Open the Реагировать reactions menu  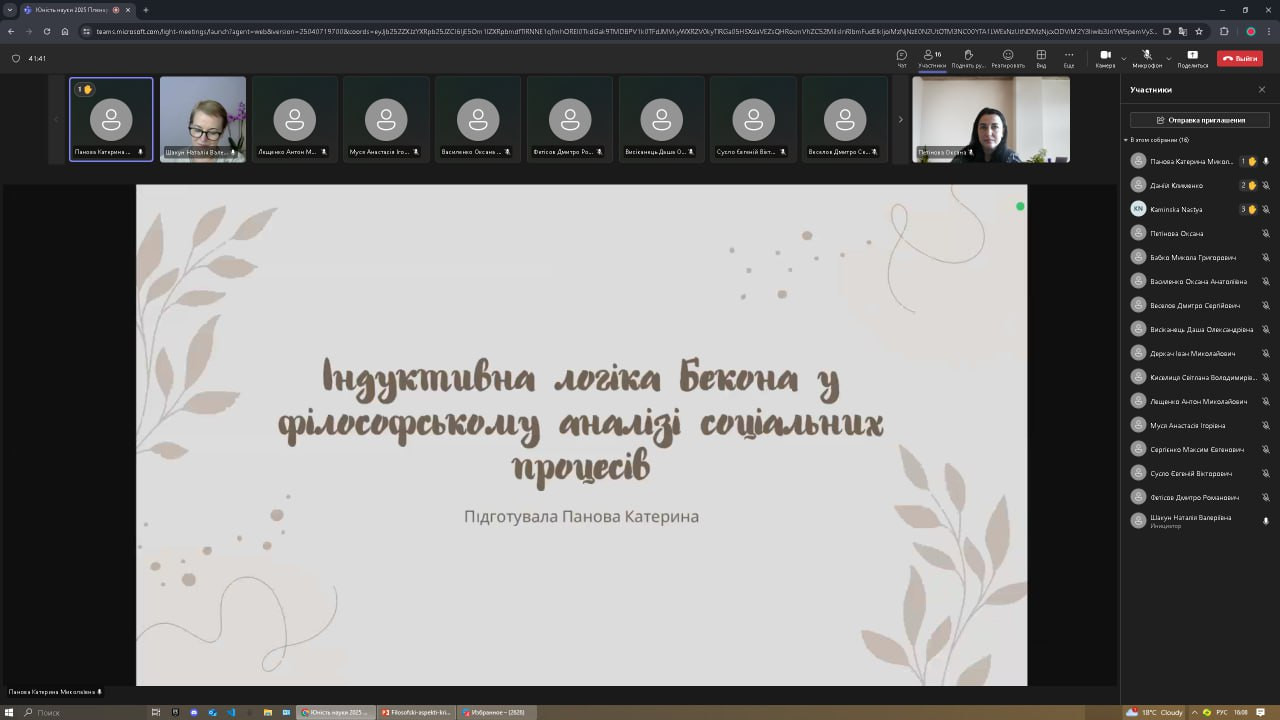[x=1007, y=58]
